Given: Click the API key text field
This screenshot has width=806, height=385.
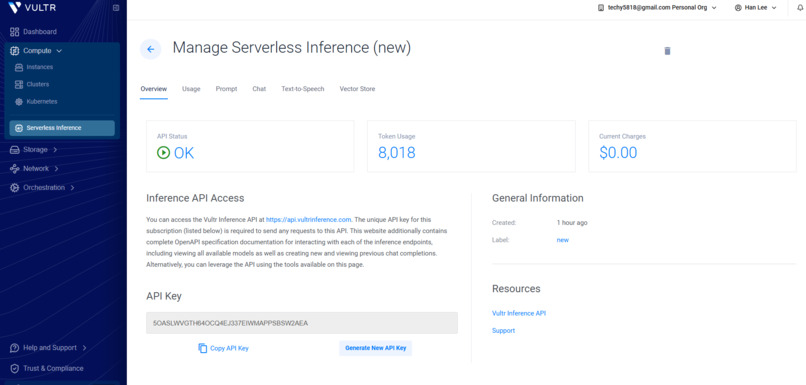Looking at the screenshot, I should coord(302,323).
